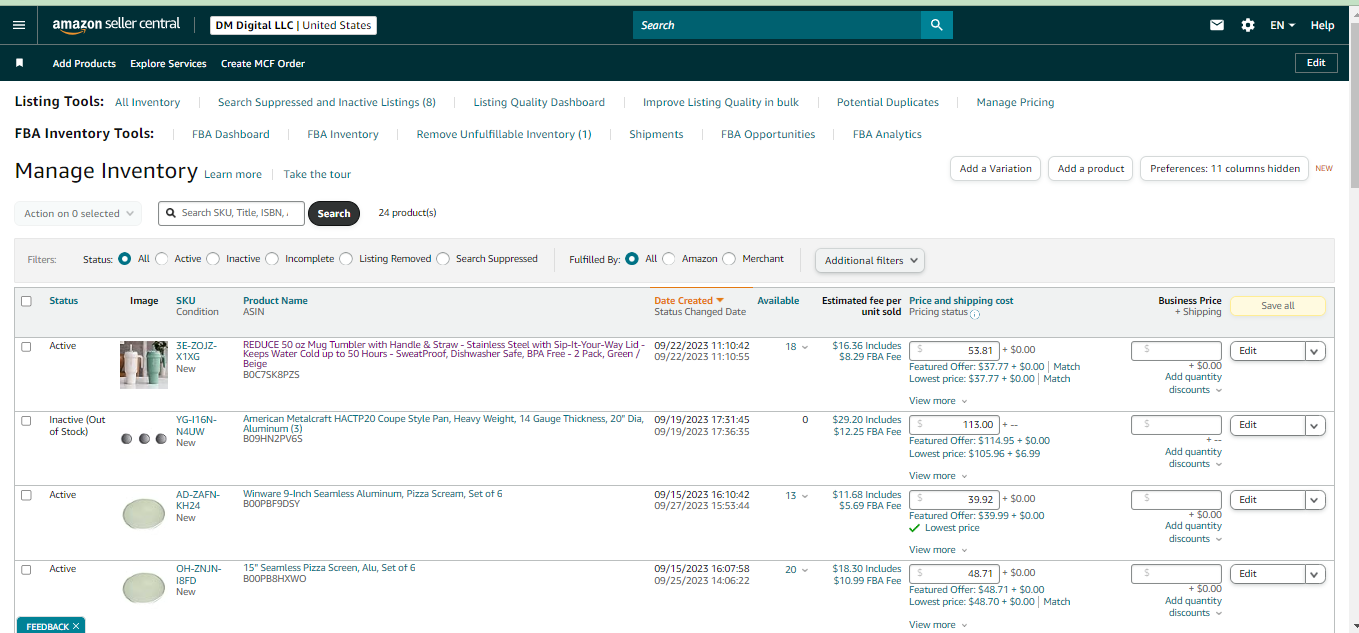Image resolution: width=1359 pixels, height=633 pixels.
Task: Click Add quantity discounts for REDUCE Mug row
Action: [1193, 383]
